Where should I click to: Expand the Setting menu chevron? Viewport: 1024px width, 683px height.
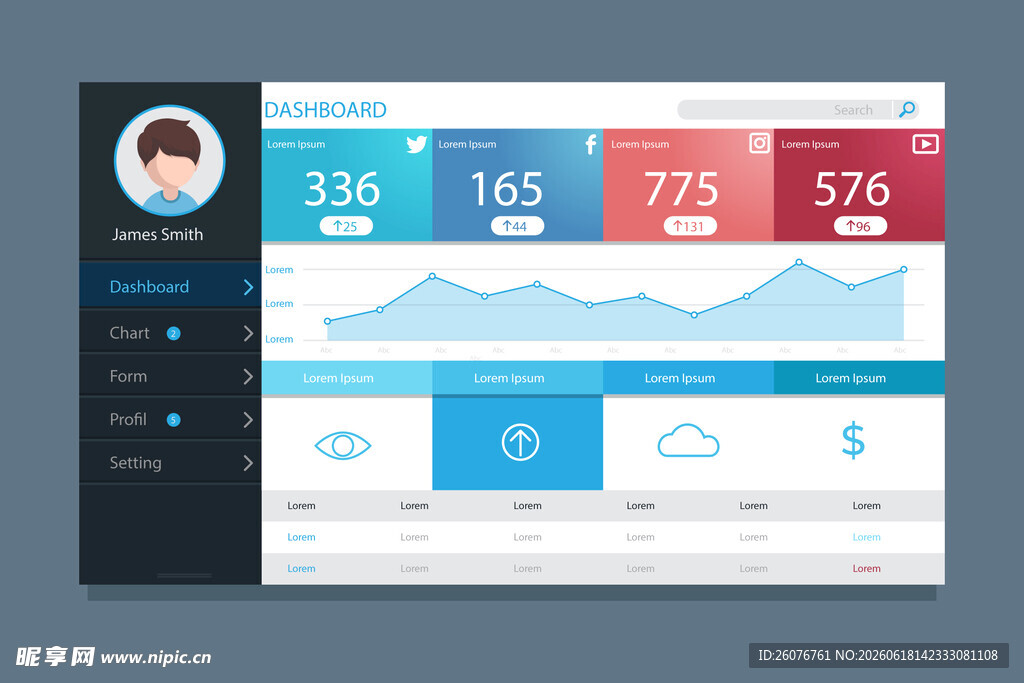coord(248,463)
